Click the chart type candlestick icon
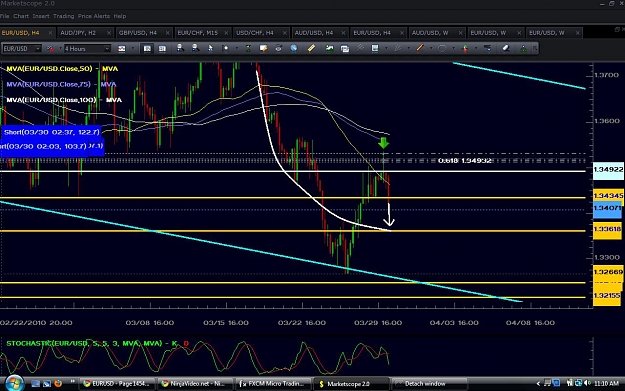 pyautogui.click(x=122, y=49)
